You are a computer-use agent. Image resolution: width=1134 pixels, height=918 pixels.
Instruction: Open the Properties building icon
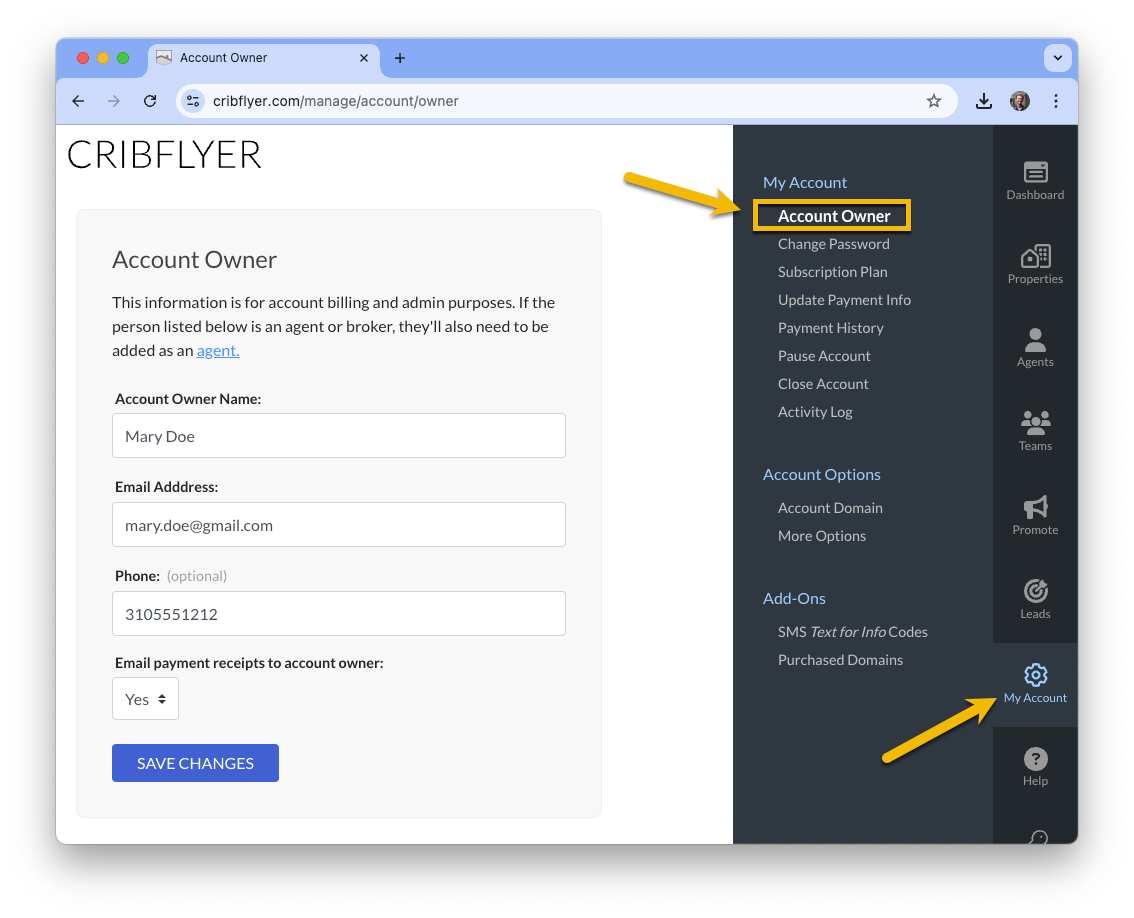pos(1035,255)
